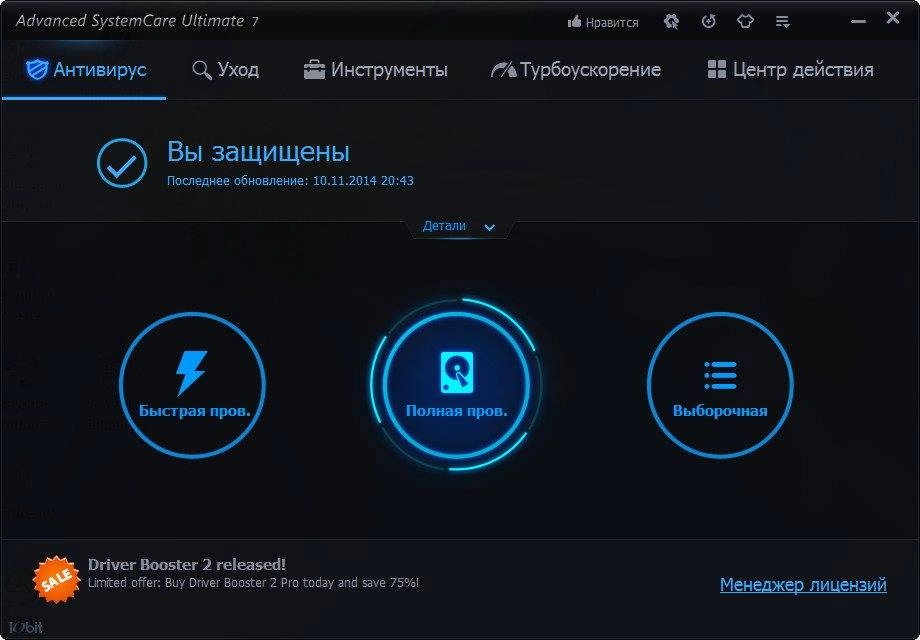Click the Нравится like button

(x=603, y=22)
